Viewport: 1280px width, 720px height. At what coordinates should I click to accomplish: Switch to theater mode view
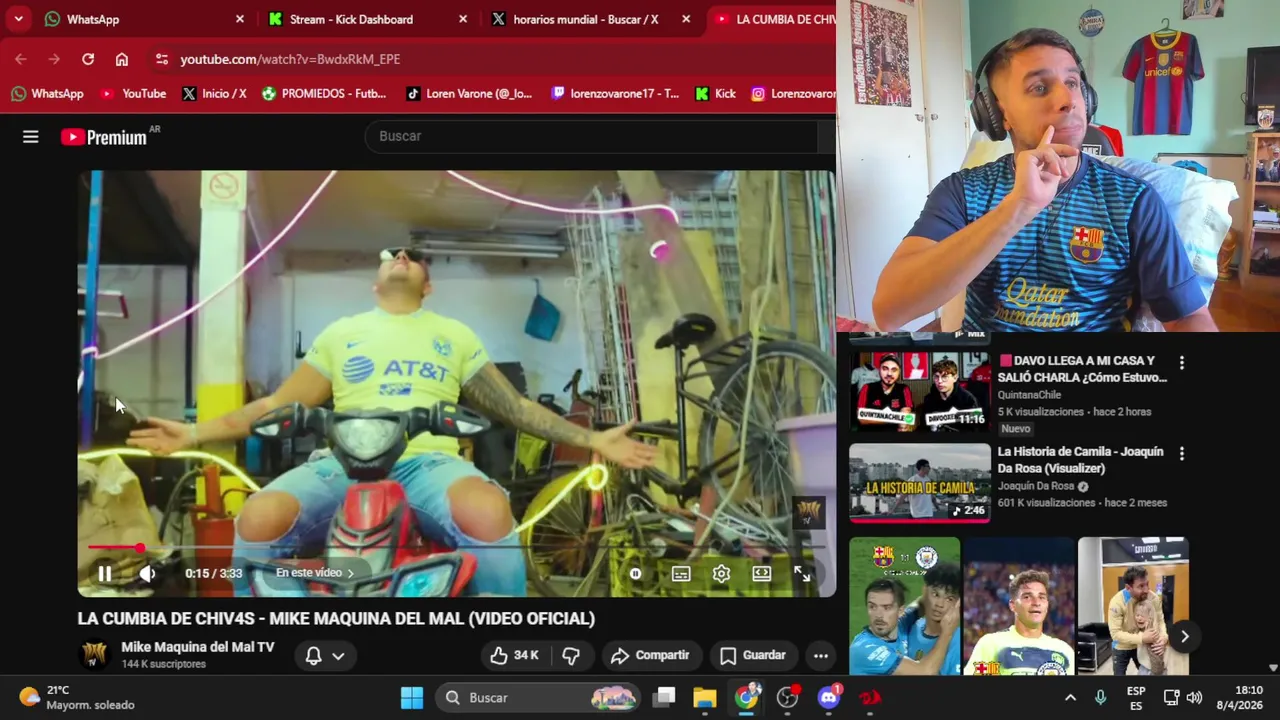point(762,574)
